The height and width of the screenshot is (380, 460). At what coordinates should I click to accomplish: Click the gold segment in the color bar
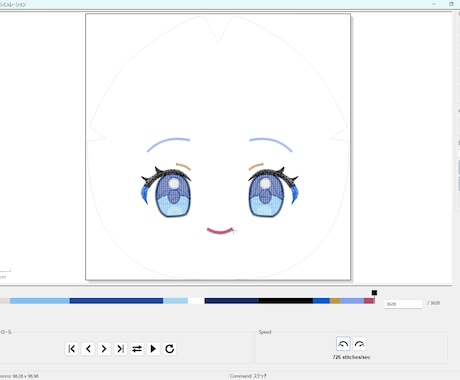point(335,301)
